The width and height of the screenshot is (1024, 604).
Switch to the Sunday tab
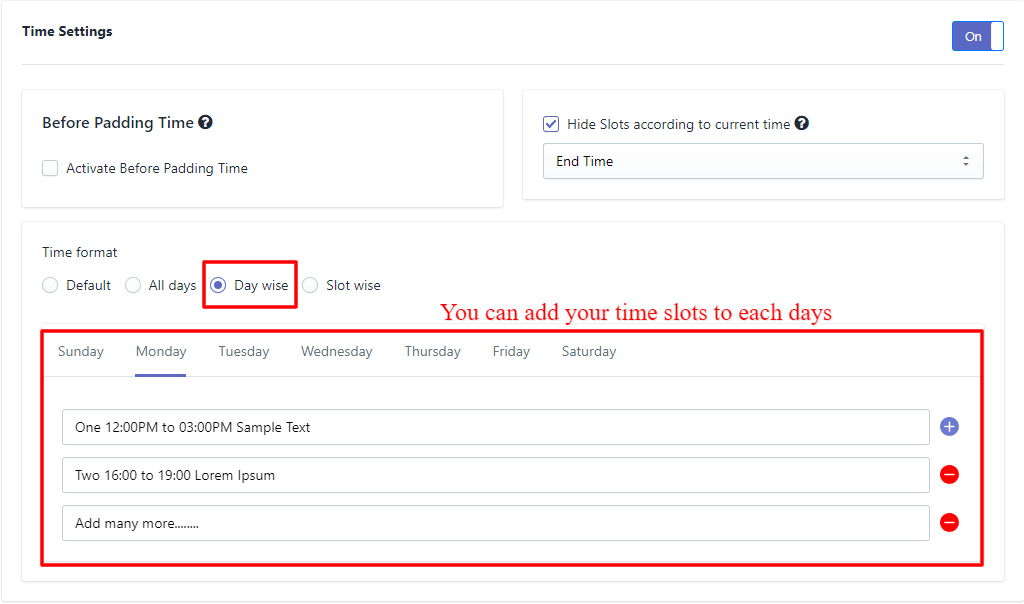(x=81, y=351)
